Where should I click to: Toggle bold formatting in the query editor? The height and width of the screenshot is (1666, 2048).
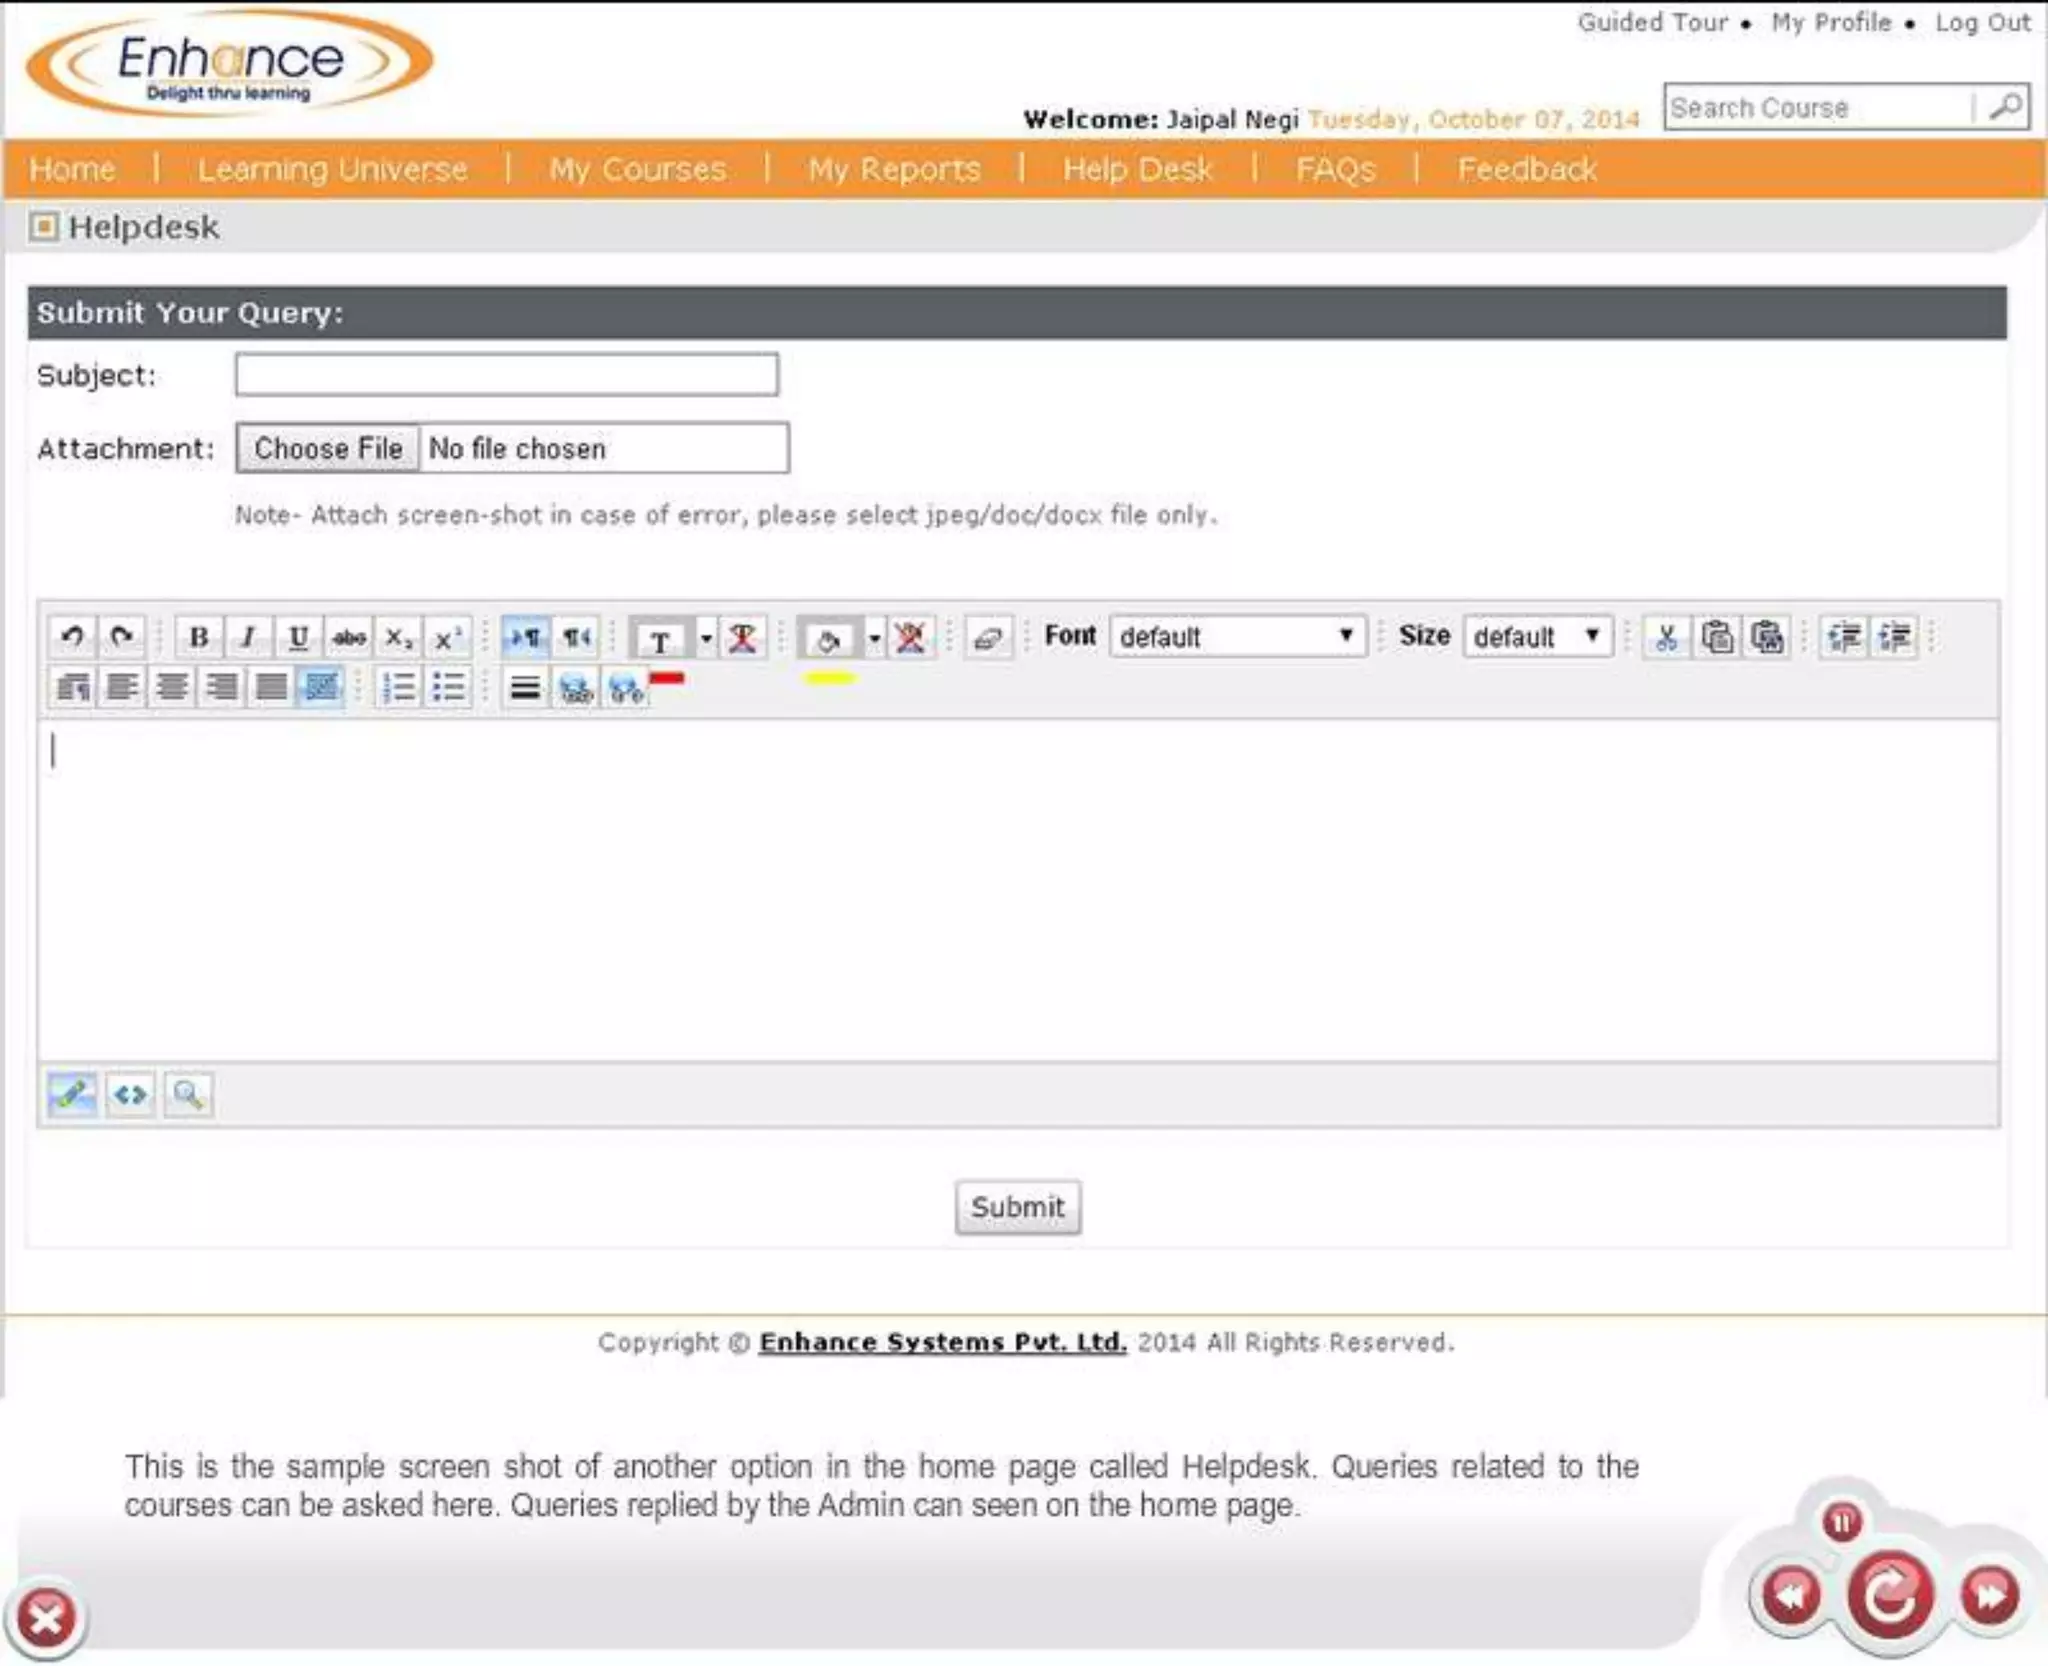coord(198,636)
